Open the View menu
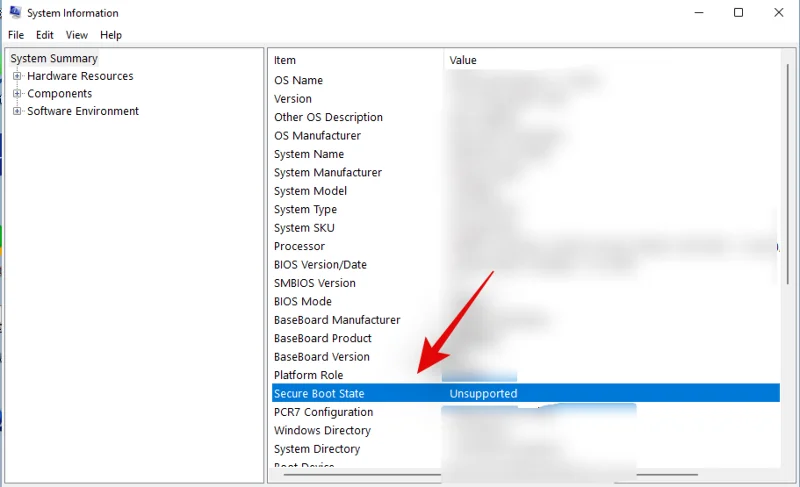The image size is (800, 487). coord(77,35)
